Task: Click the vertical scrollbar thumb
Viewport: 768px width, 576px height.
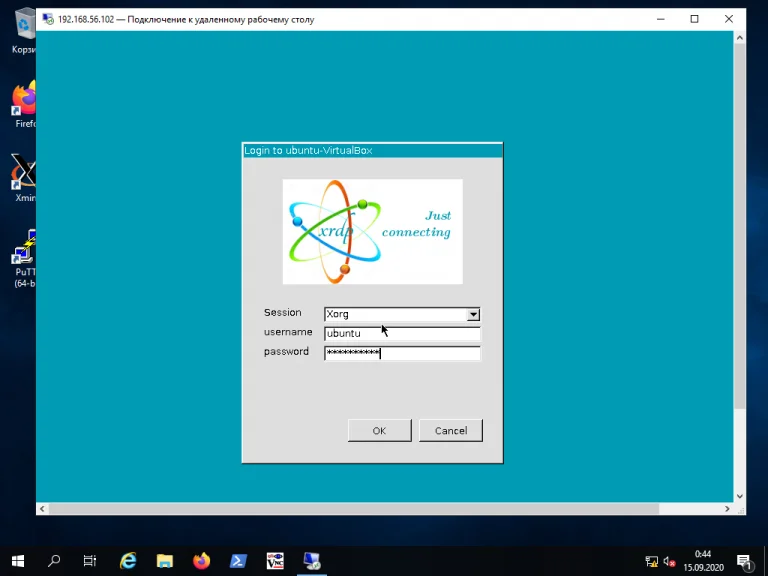Action: coord(740,225)
